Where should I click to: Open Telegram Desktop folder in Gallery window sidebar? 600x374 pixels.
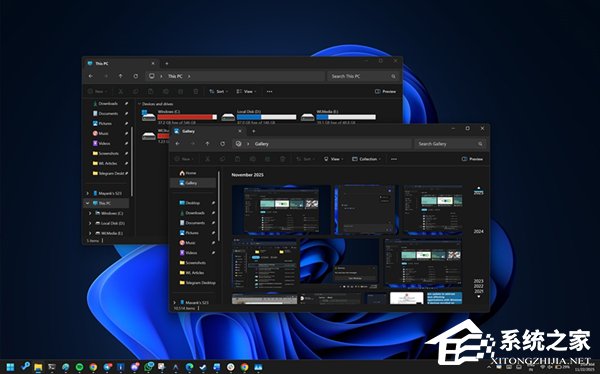(197, 283)
